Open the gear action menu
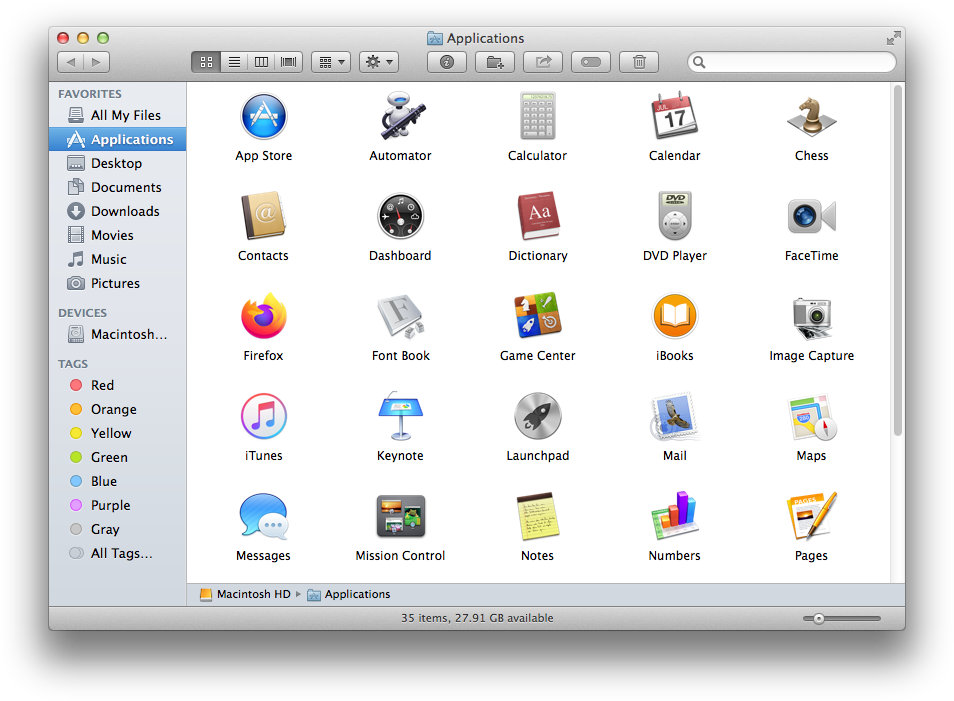The width and height of the screenshot is (954, 701). (x=379, y=62)
